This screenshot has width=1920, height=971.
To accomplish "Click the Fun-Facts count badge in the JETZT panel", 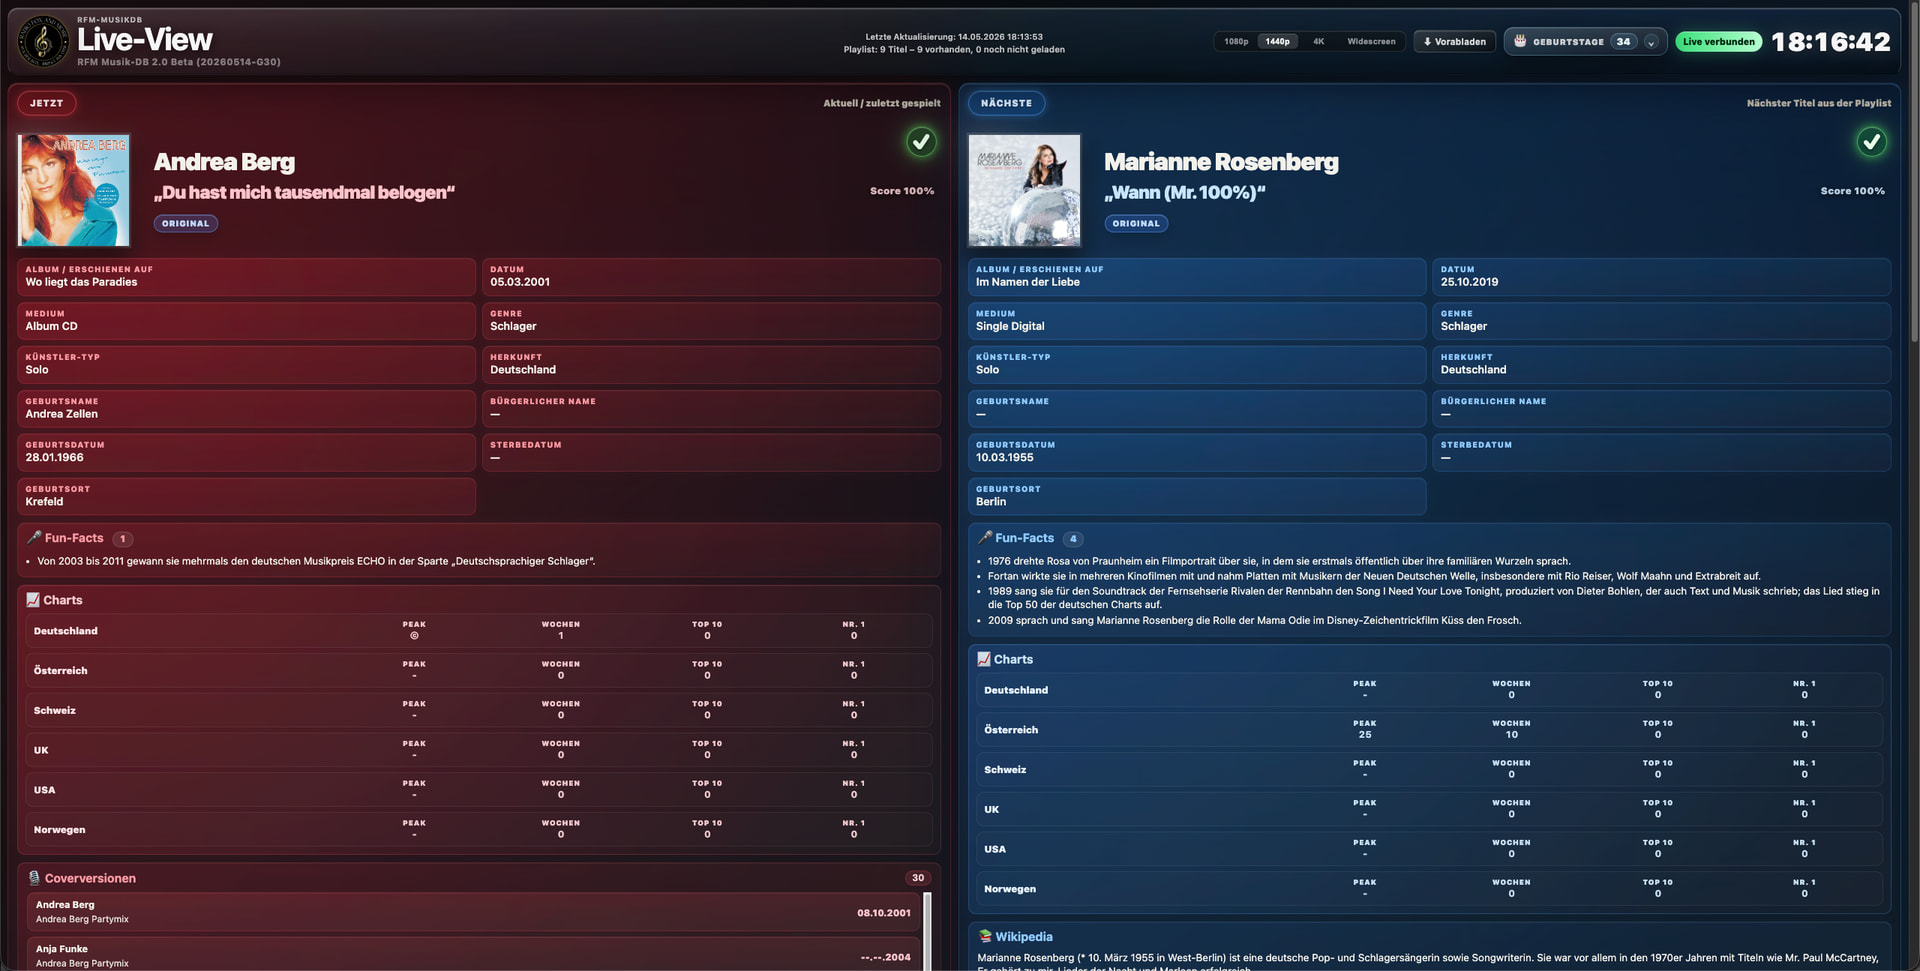I will [x=122, y=539].
